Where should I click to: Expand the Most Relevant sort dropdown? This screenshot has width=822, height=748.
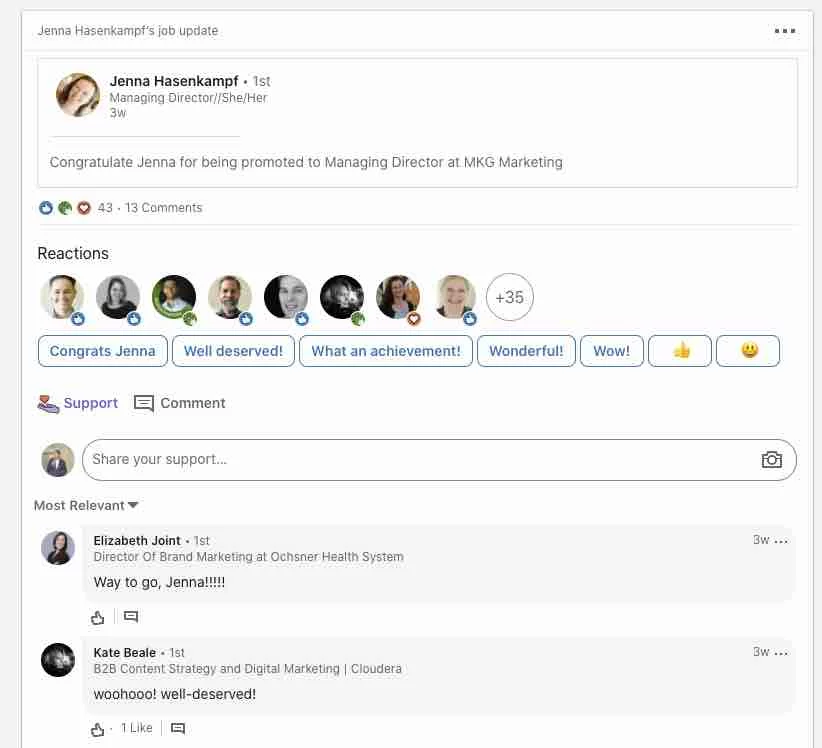pyautogui.click(x=86, y=506)
